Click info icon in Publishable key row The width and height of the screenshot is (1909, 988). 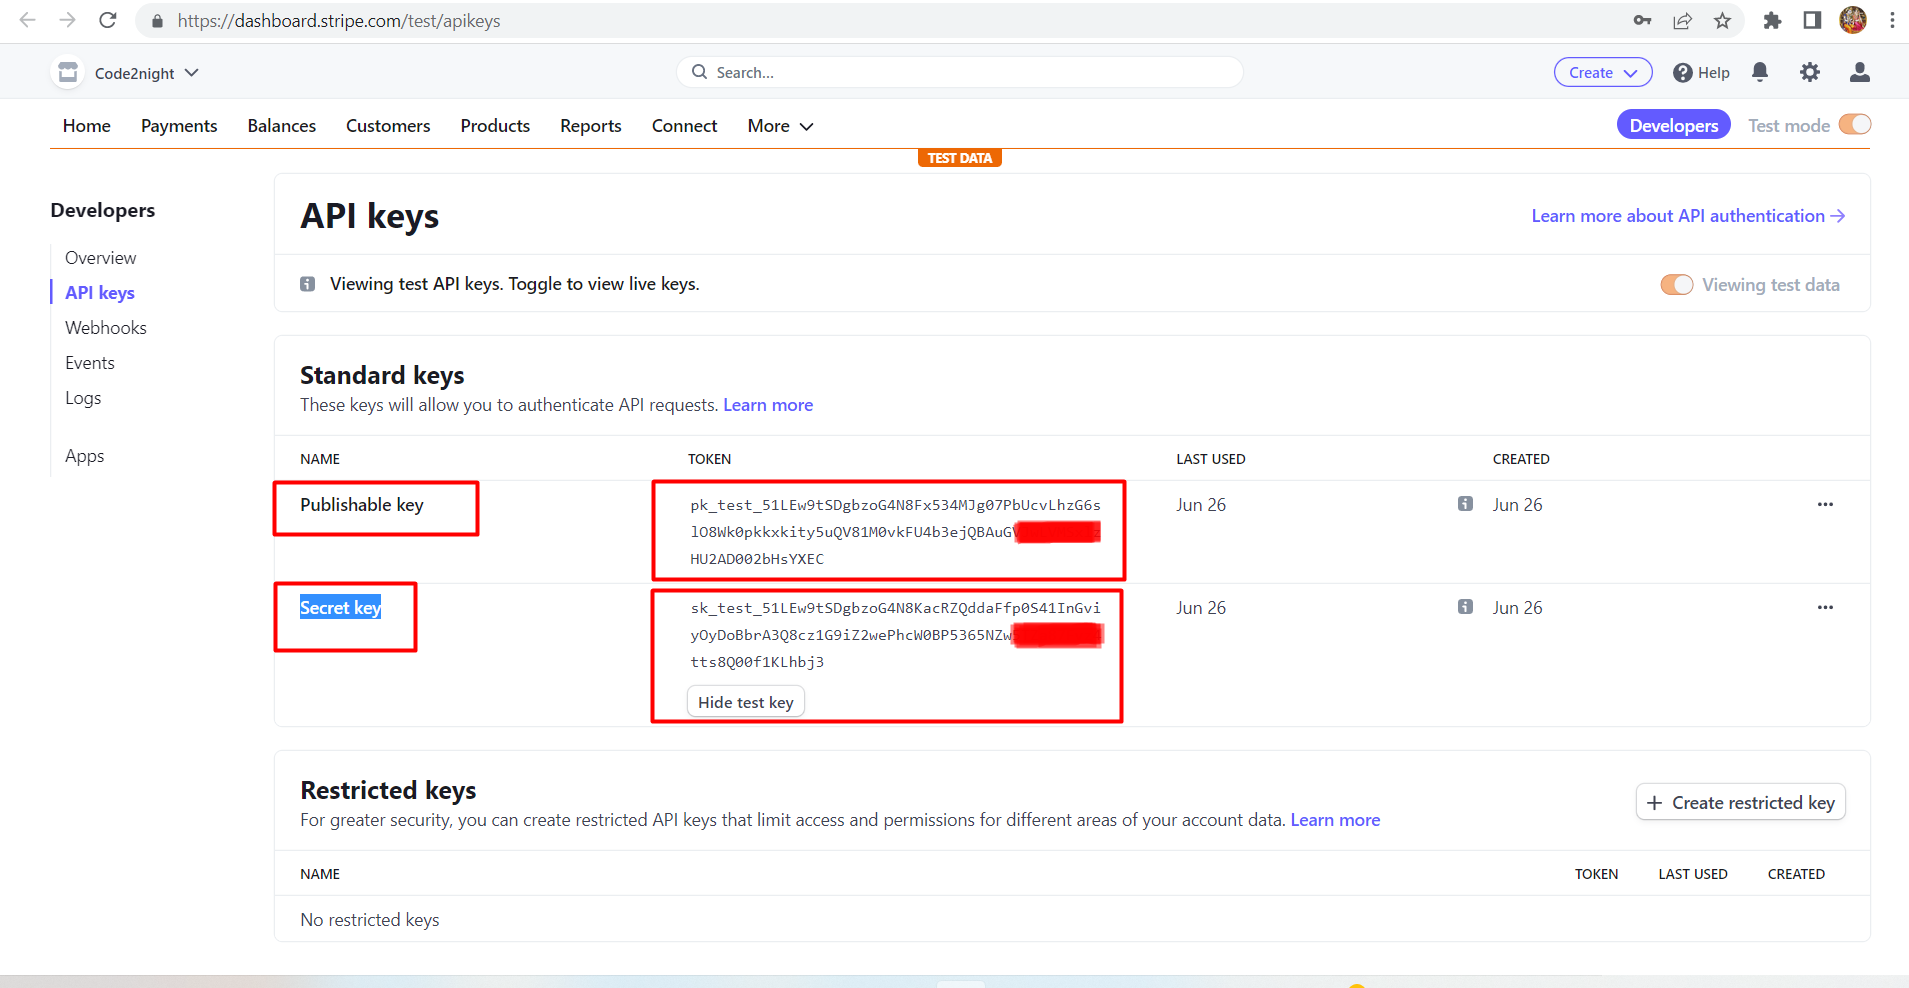click(1465, 504)
